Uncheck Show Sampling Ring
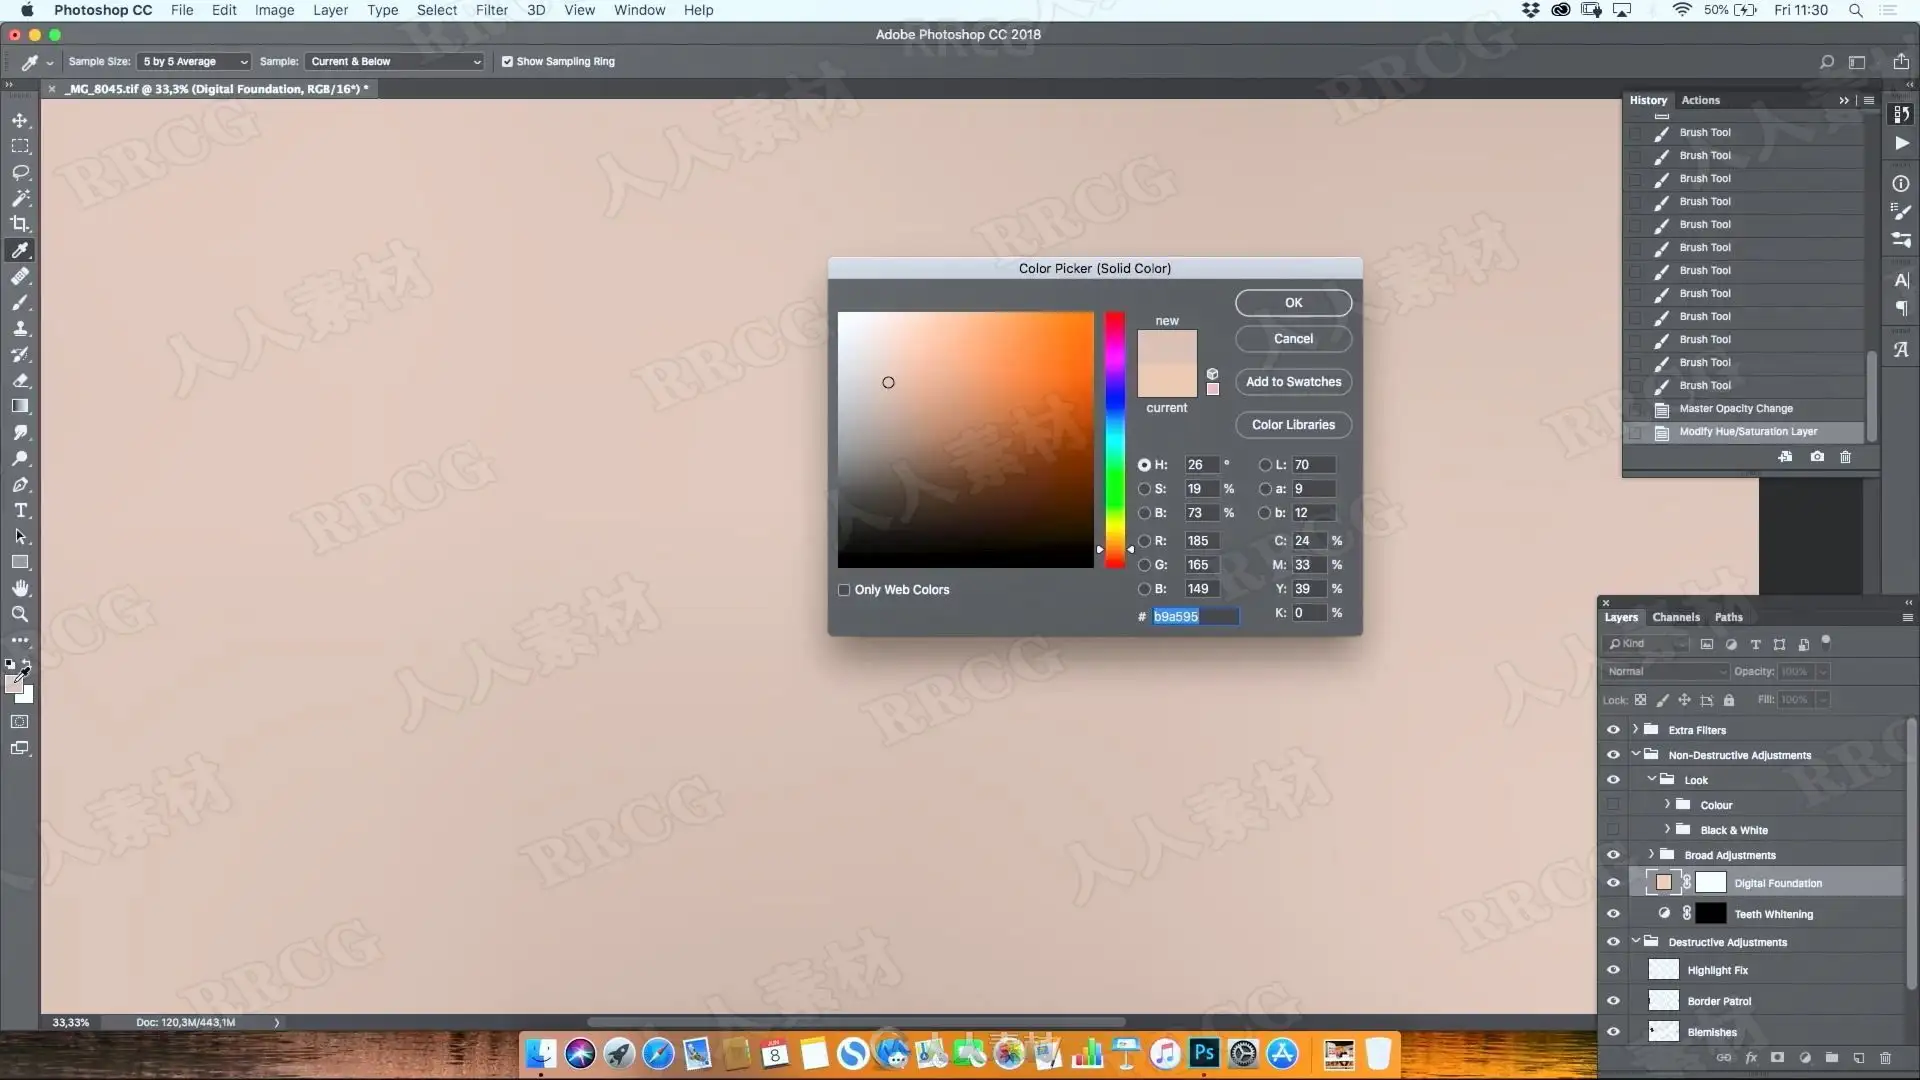The image size is (1920, 1080). coord(507,61)
